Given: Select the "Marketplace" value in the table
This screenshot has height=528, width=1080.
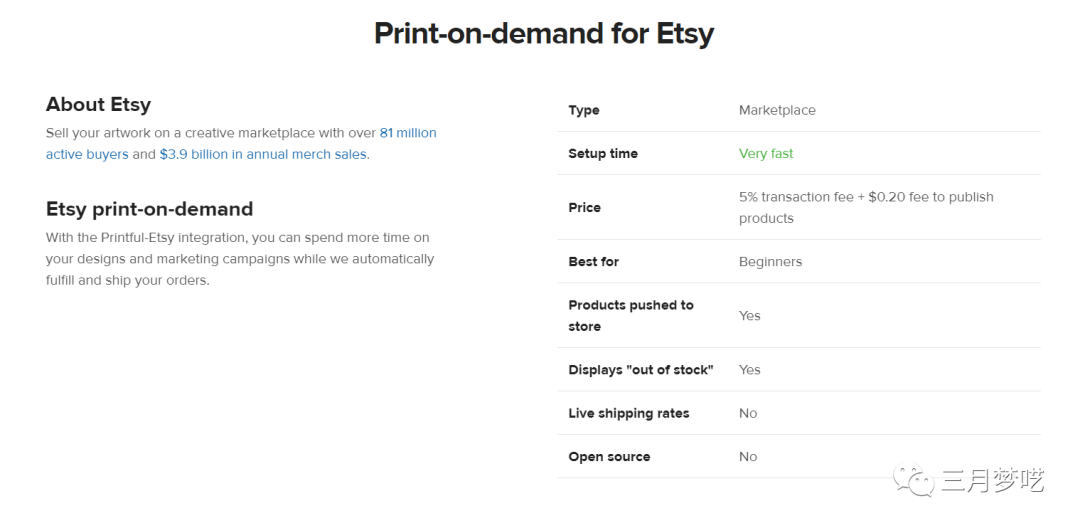Looking at the screenshot, I should [777, 110].
